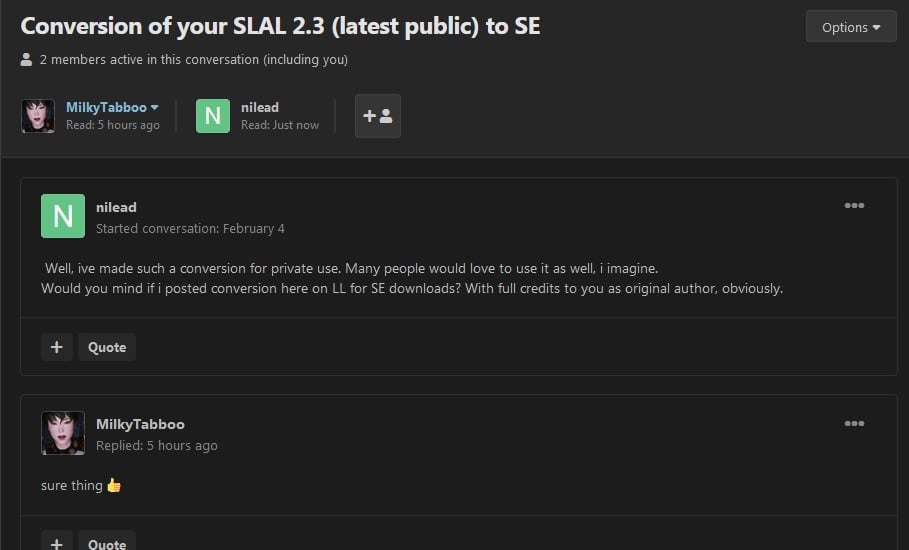Click plus multiquote button under MilkyTabboo's reply
909x550 pixels.
57,543
